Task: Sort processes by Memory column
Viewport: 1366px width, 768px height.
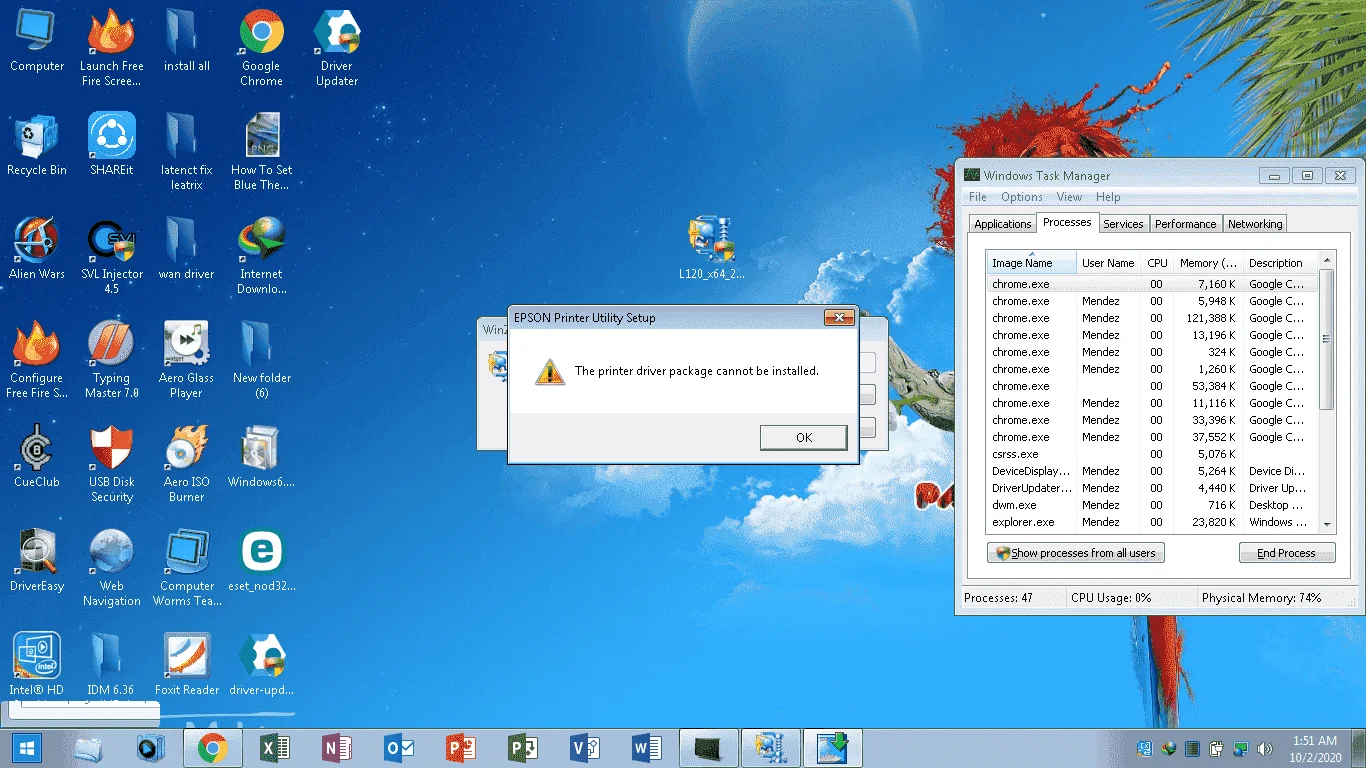Action: point(1208,263)
